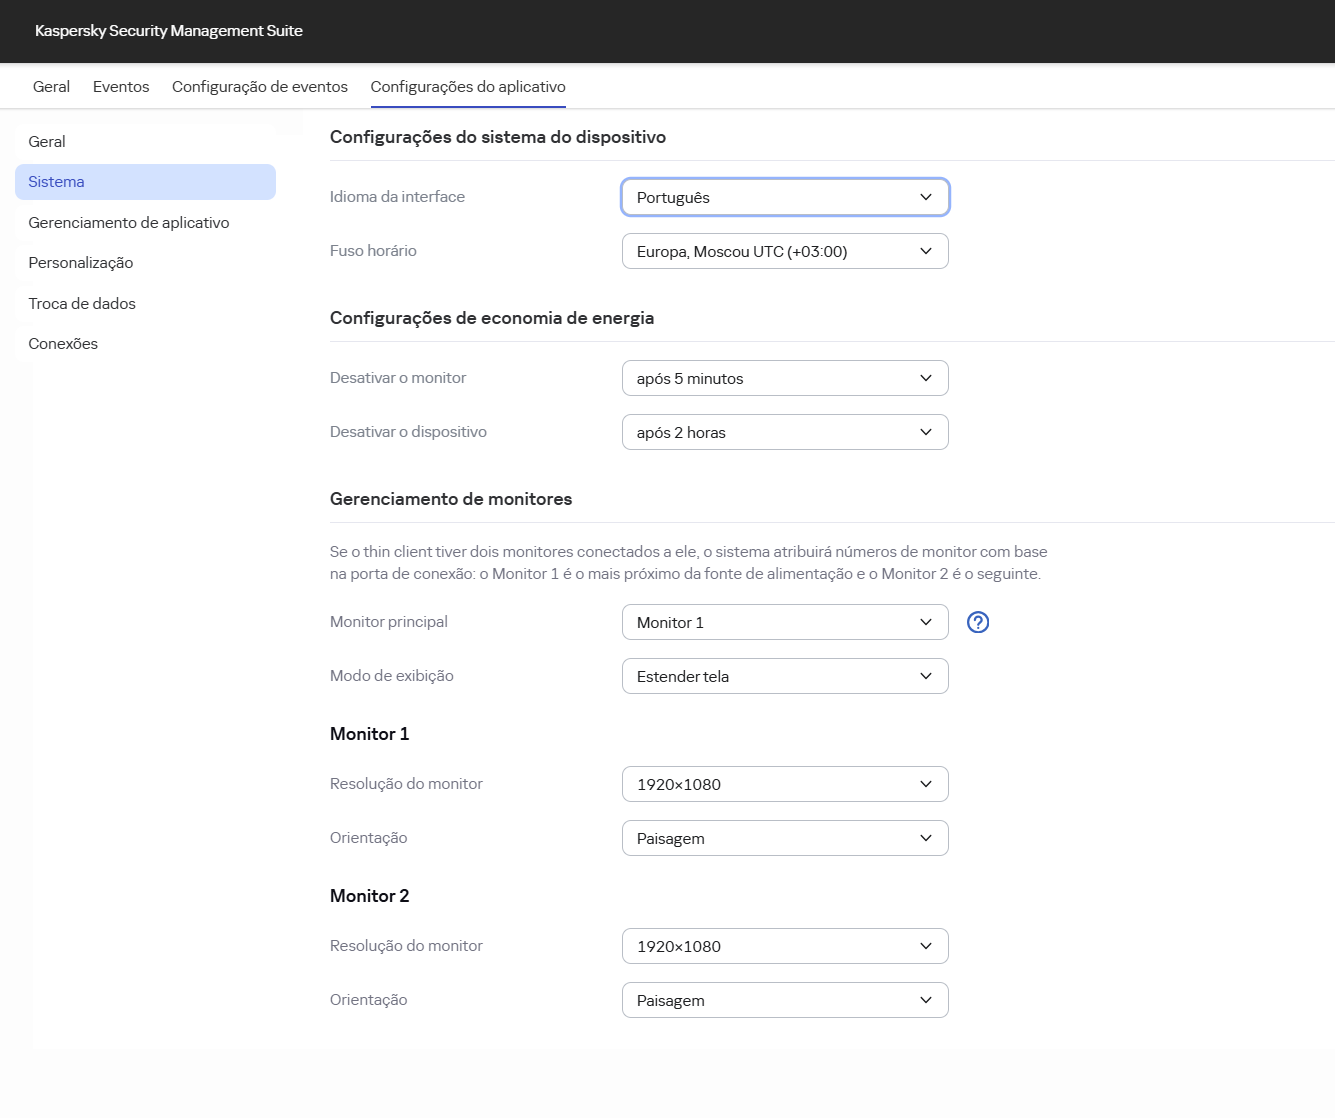Open Monitor 2 resolution dropdown
Viewport: 1335px width, 1118px height.
(785, 946)
